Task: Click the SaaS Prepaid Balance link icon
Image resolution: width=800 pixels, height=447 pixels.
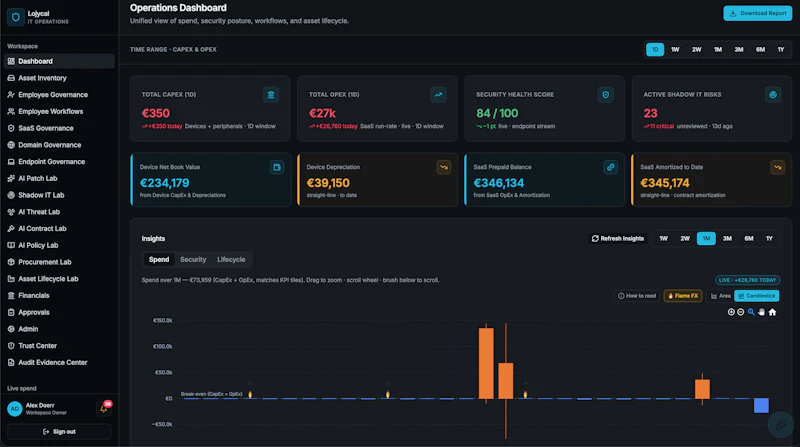Action: (x=611, y=167)
